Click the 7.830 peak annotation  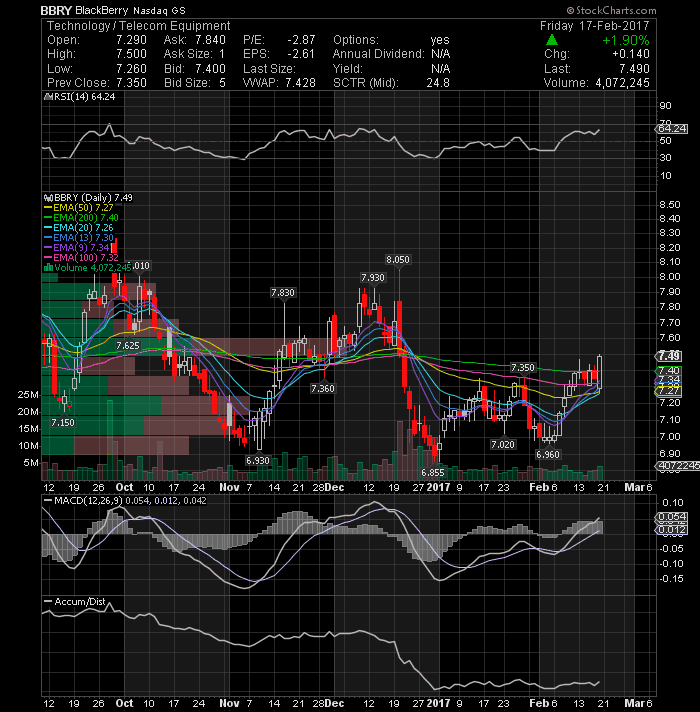282,292
